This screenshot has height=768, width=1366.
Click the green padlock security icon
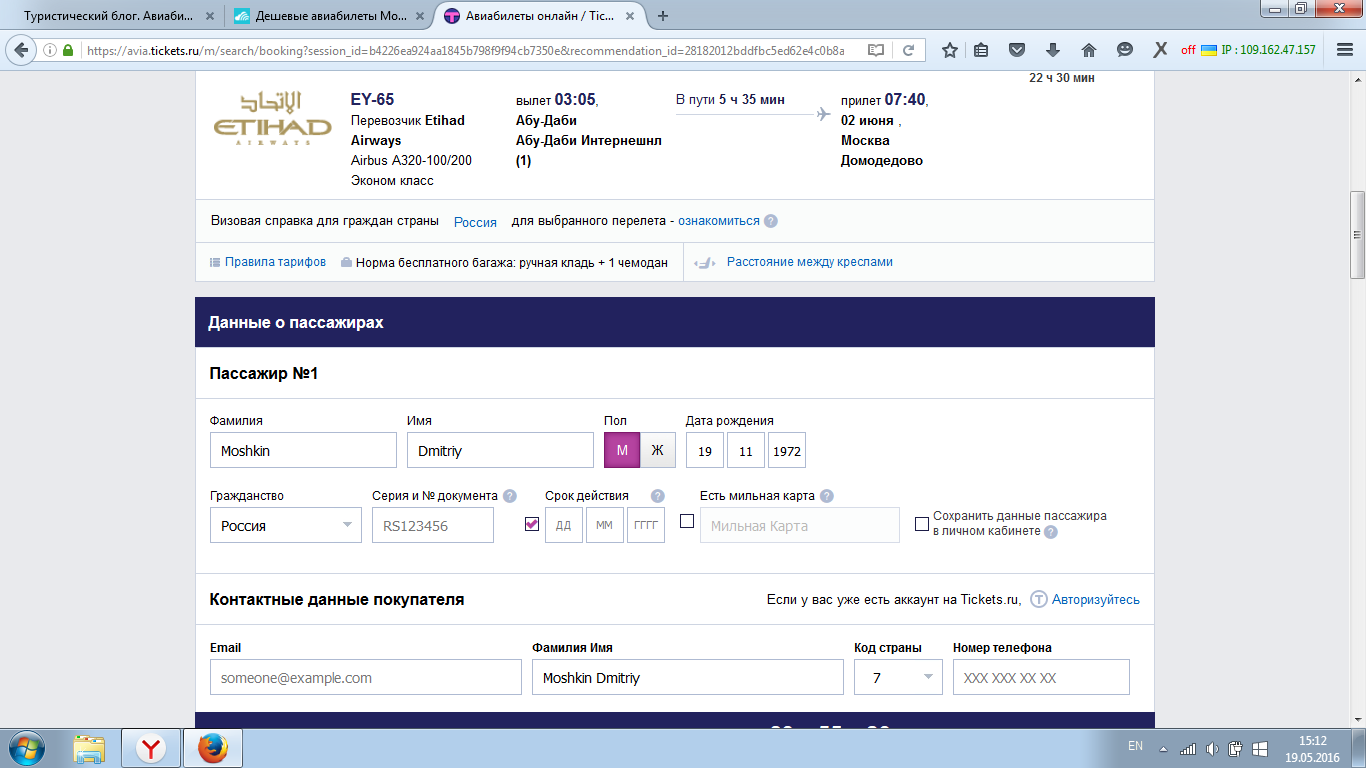(x=68, y=50)
